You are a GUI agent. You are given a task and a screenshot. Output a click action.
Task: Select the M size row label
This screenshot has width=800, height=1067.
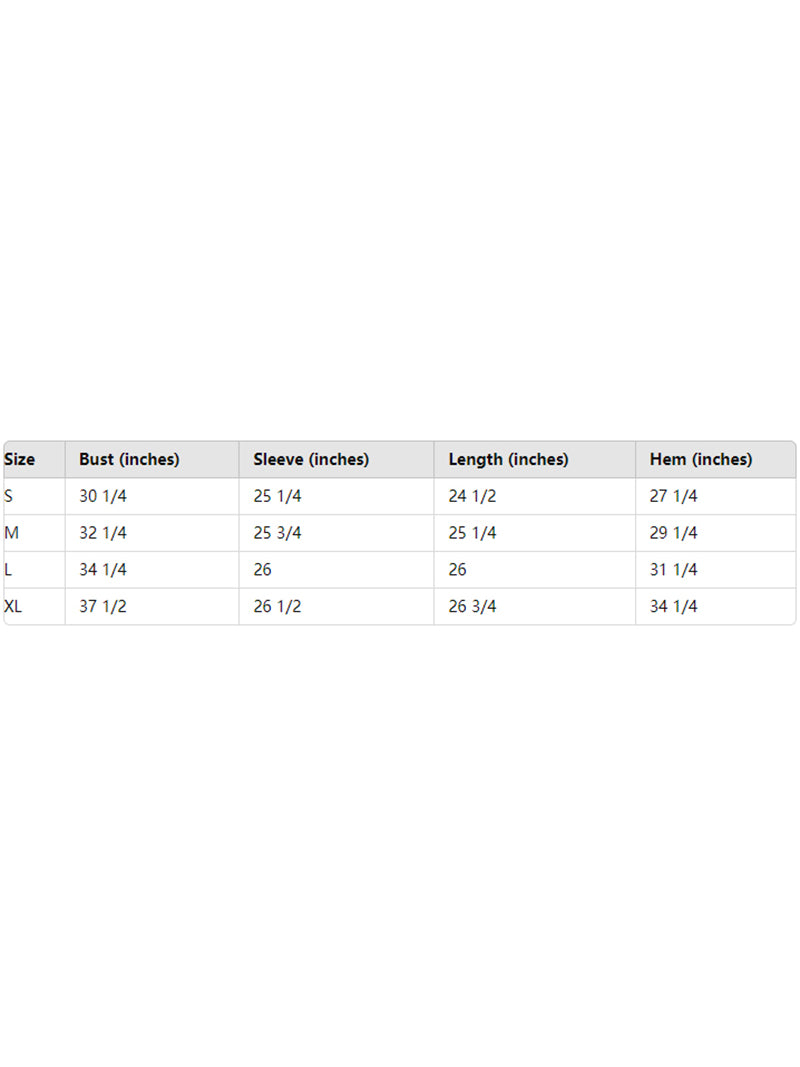pyautogui.click(x=12, y=533)
